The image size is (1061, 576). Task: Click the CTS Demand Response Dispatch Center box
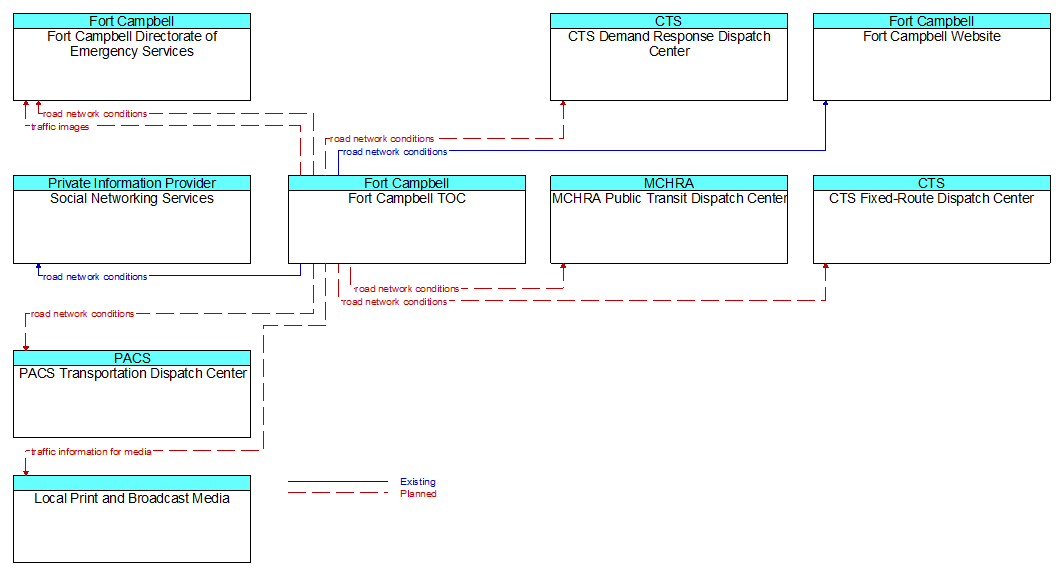(669, 58)
